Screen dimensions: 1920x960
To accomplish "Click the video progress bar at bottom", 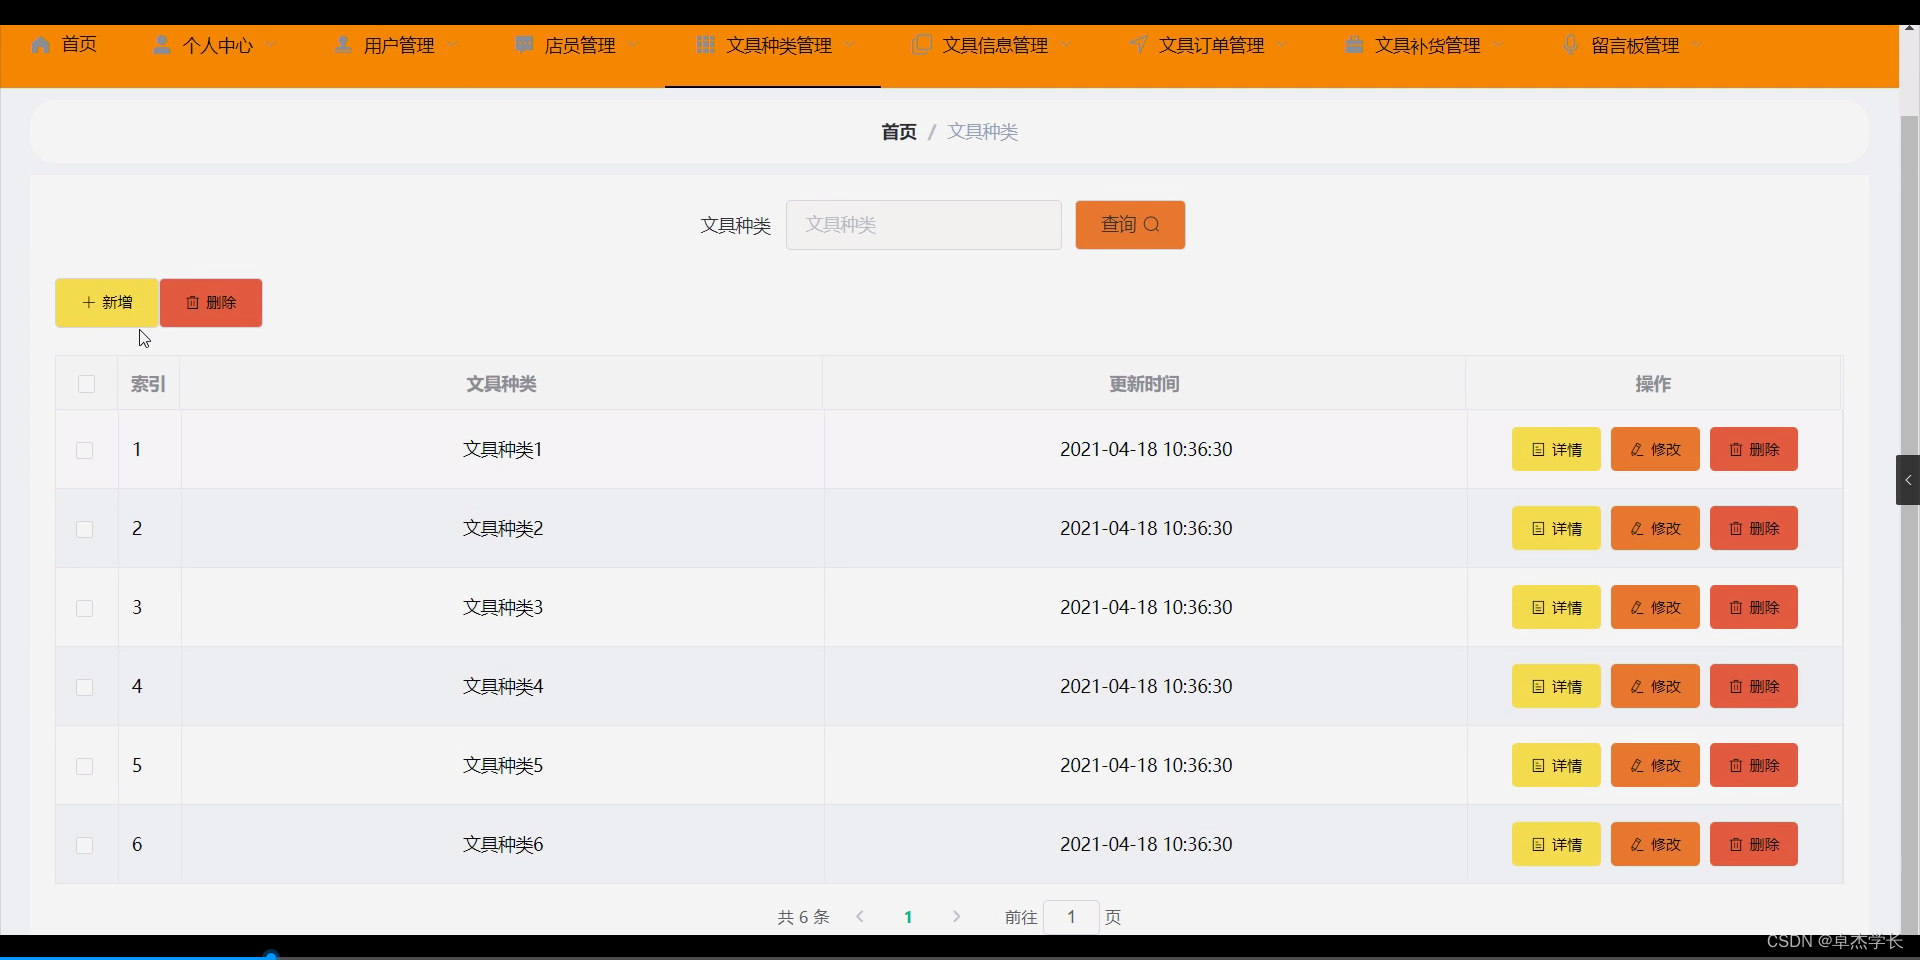I will 960,956.
